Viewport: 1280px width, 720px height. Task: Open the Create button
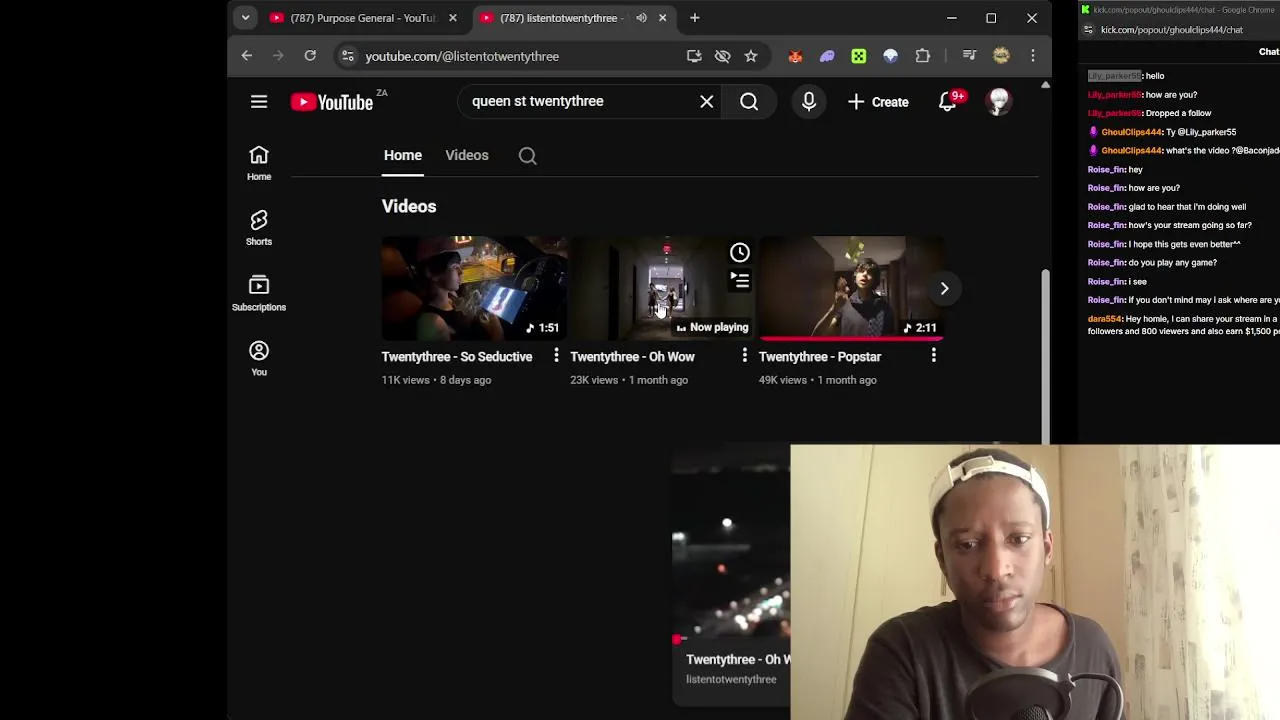[878, 102]
